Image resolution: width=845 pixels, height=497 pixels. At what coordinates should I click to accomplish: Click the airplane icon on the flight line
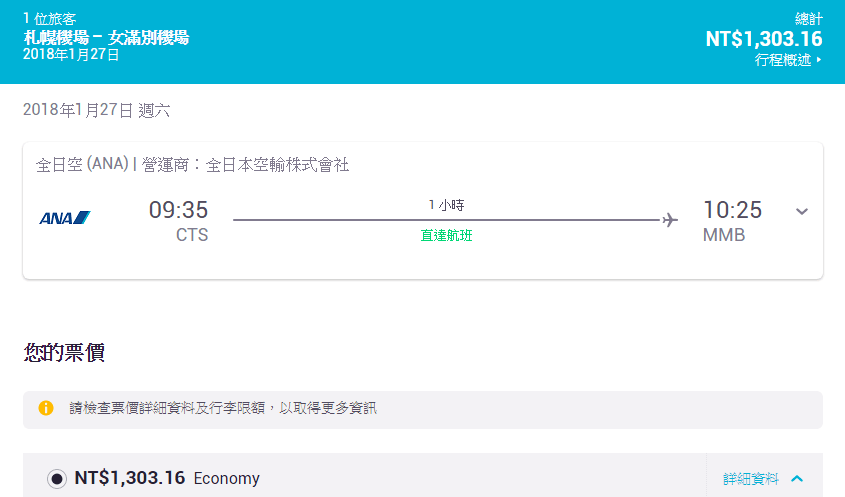point(670,220)
